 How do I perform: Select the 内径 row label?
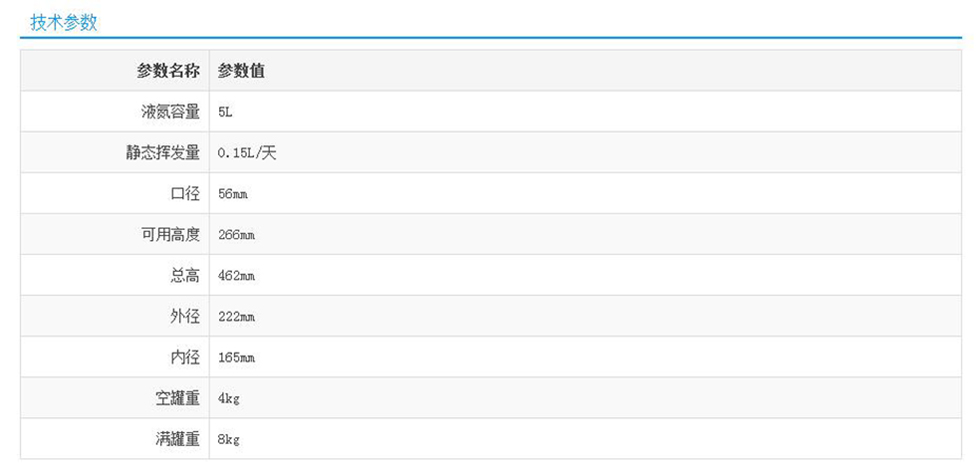pos(185,358)
